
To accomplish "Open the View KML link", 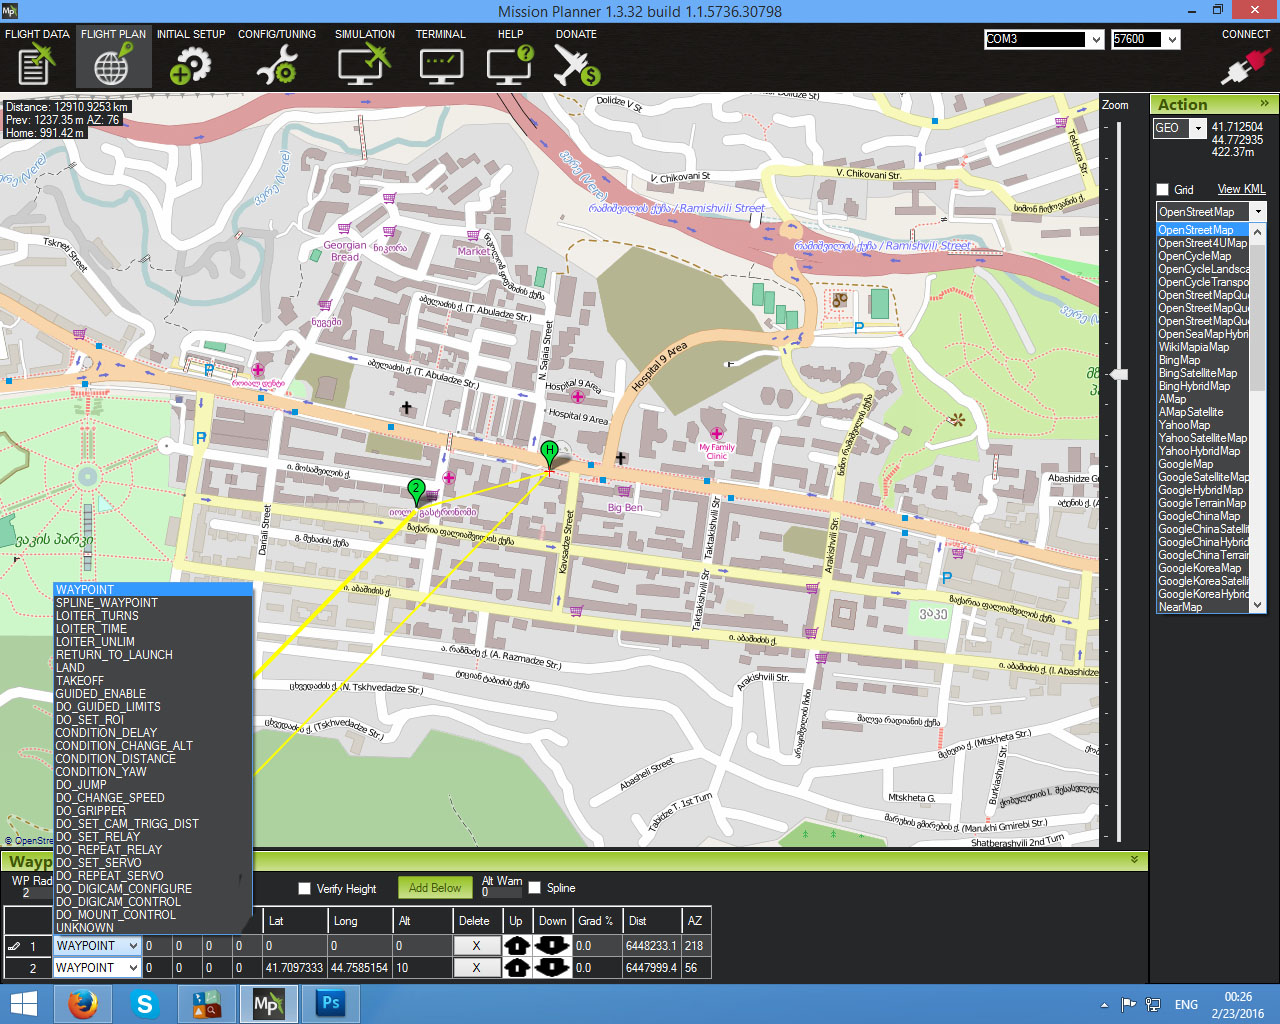I will 1241,189.
